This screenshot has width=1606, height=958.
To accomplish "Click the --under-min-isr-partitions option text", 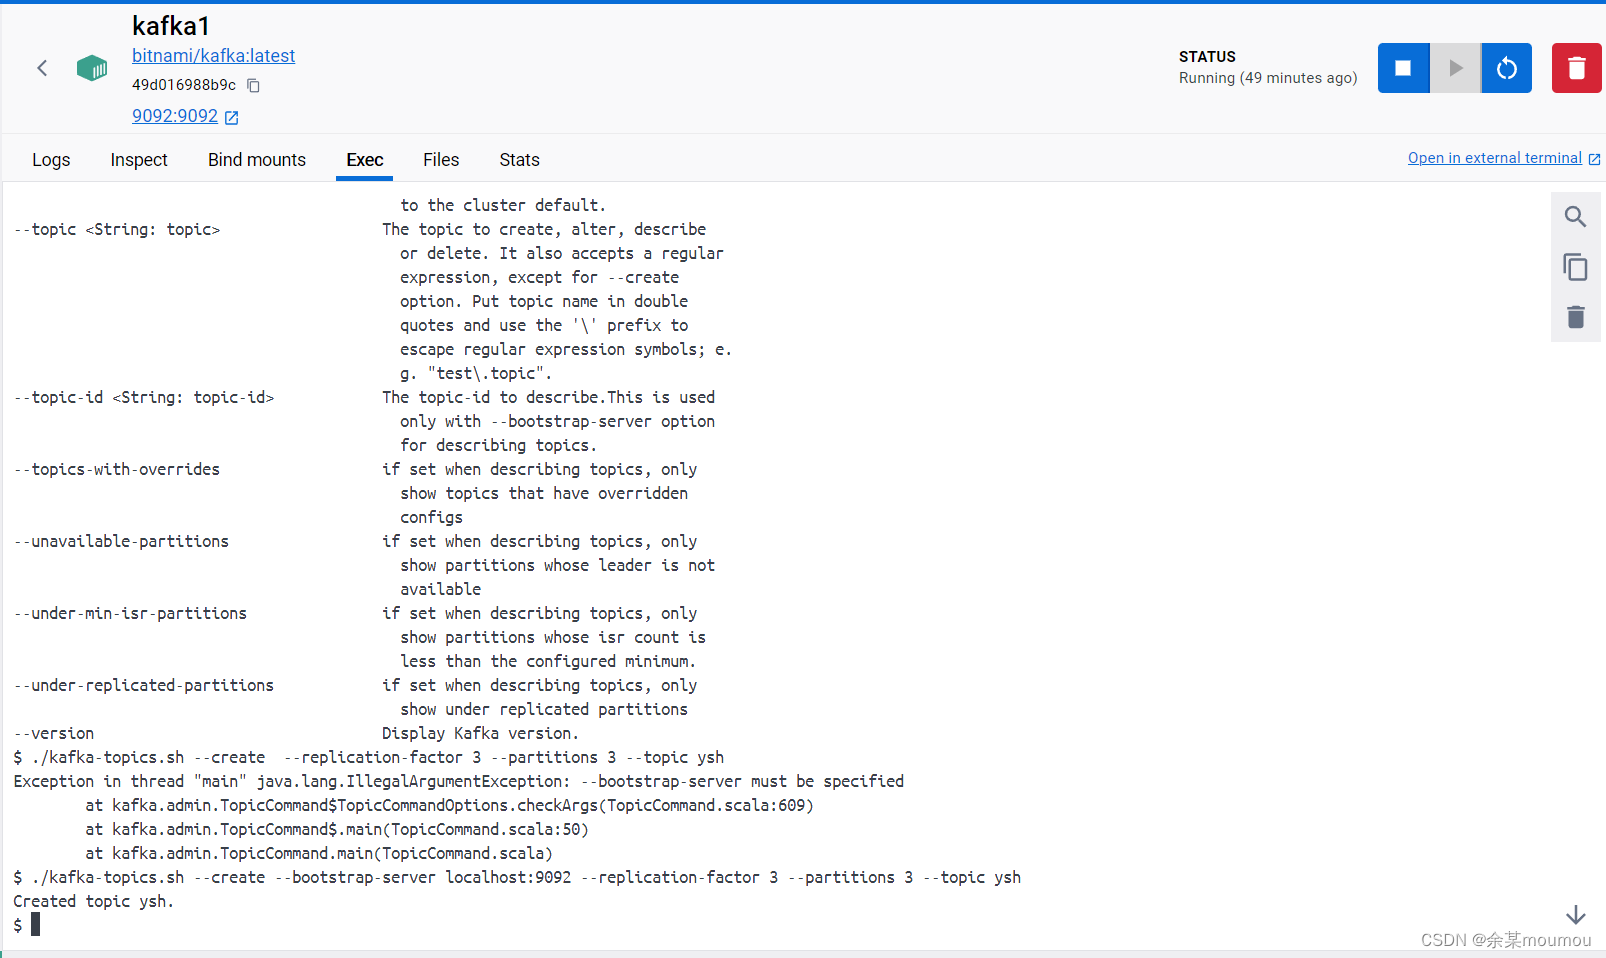I will (x=130, y=613).
